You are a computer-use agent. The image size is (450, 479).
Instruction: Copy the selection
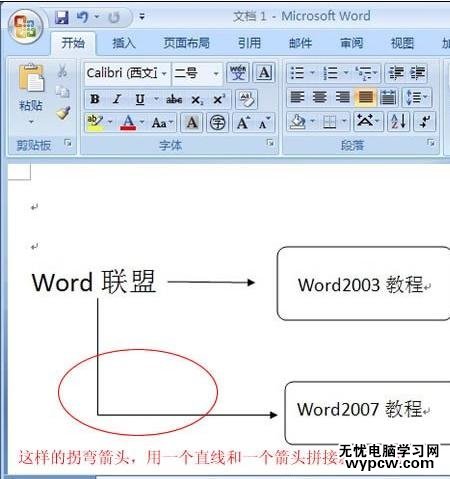point(62,91)
